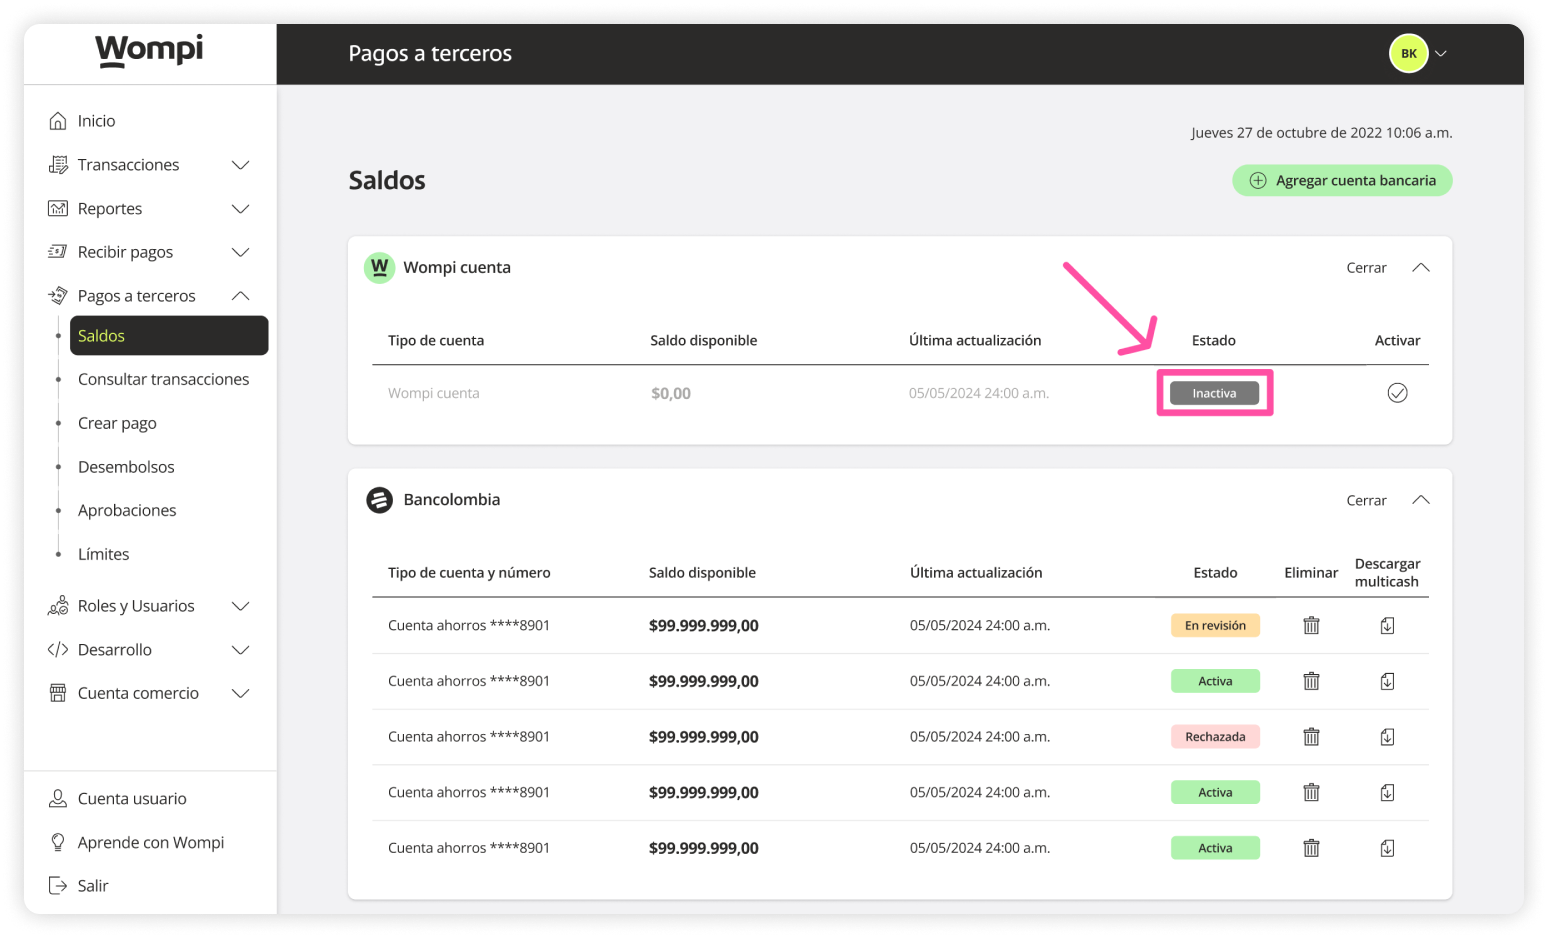Image resolution: width=1548 pixels, height=938 pixels.
Task: Select Consultar transacciones in the sidebar
Action: coord(163,379)
